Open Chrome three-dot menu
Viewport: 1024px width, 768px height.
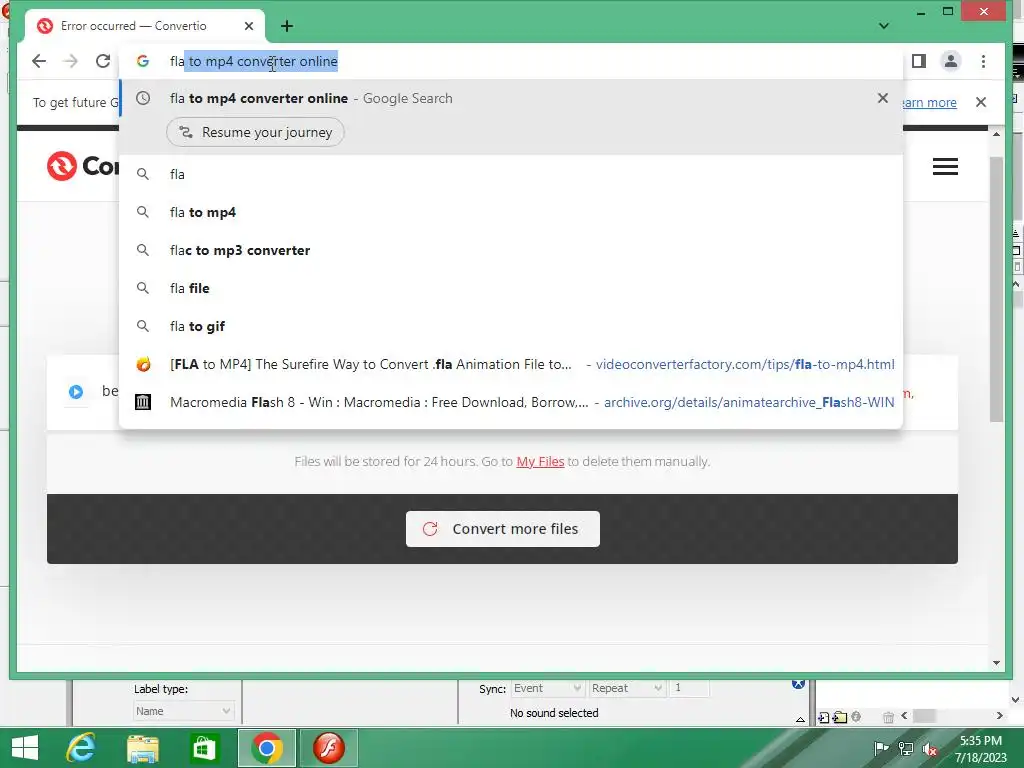point(983,61)
